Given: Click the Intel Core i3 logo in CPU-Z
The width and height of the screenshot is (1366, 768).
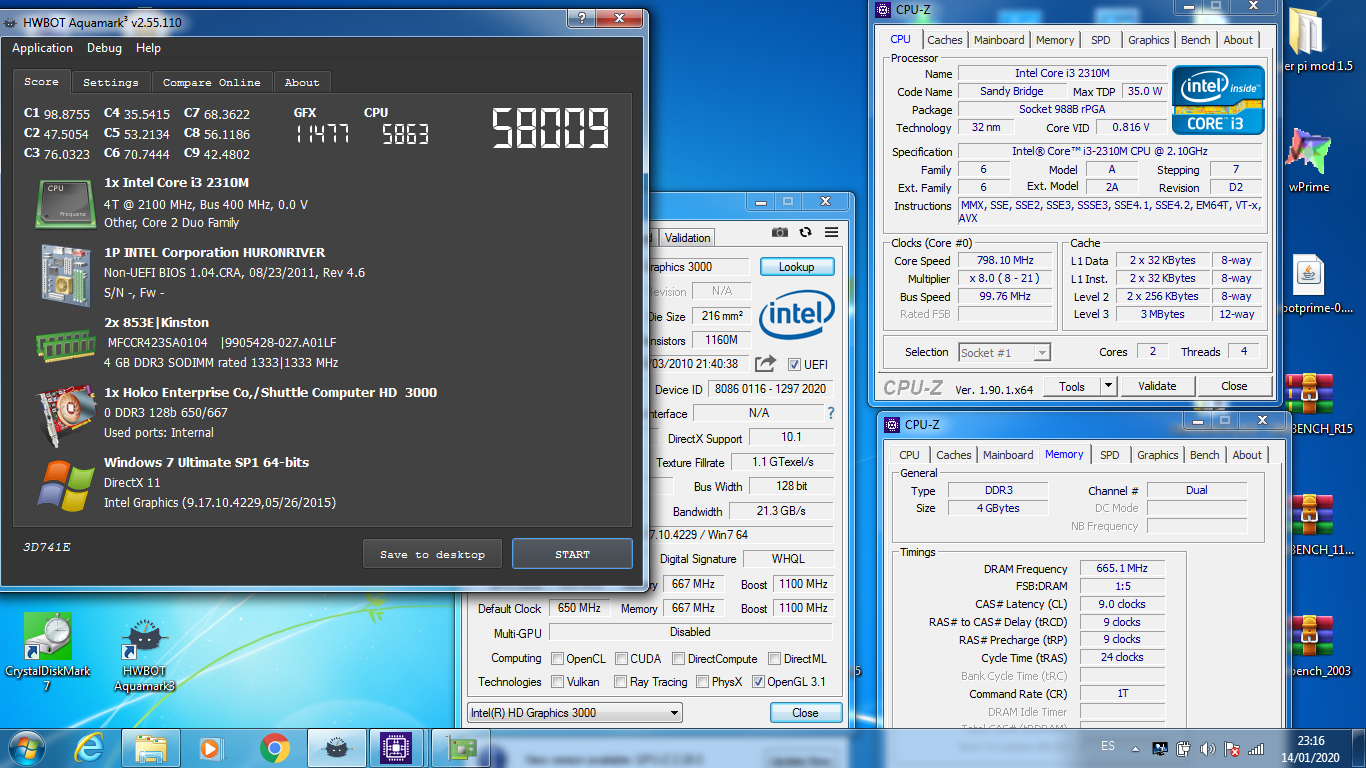Looking at the screenshot, I should pos(1218,100).
